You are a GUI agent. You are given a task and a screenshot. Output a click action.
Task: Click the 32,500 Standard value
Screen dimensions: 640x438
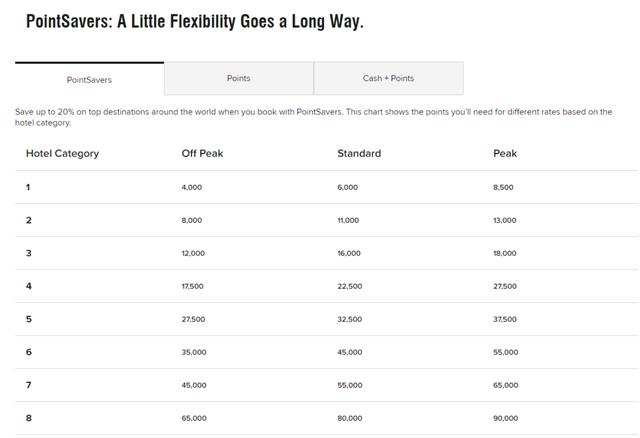click(350, 319)
